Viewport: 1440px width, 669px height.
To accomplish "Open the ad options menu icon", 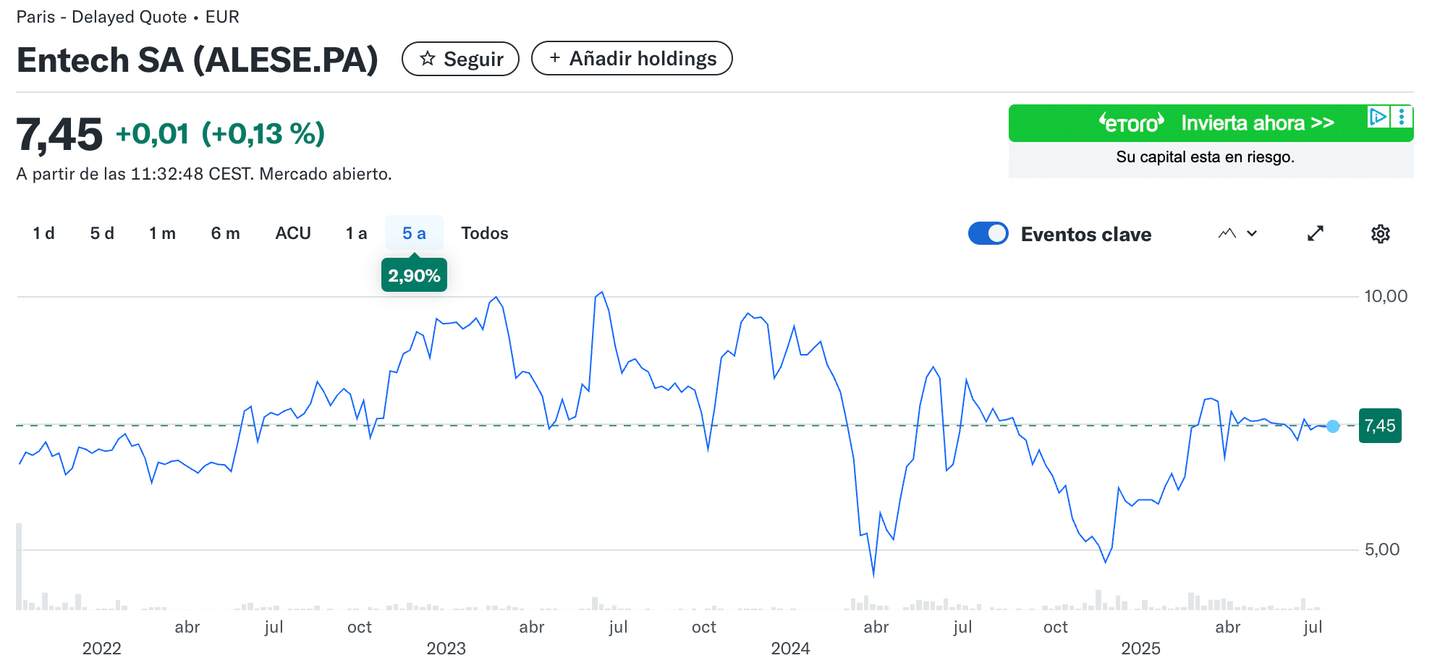I will click(x=1403, y=117).
